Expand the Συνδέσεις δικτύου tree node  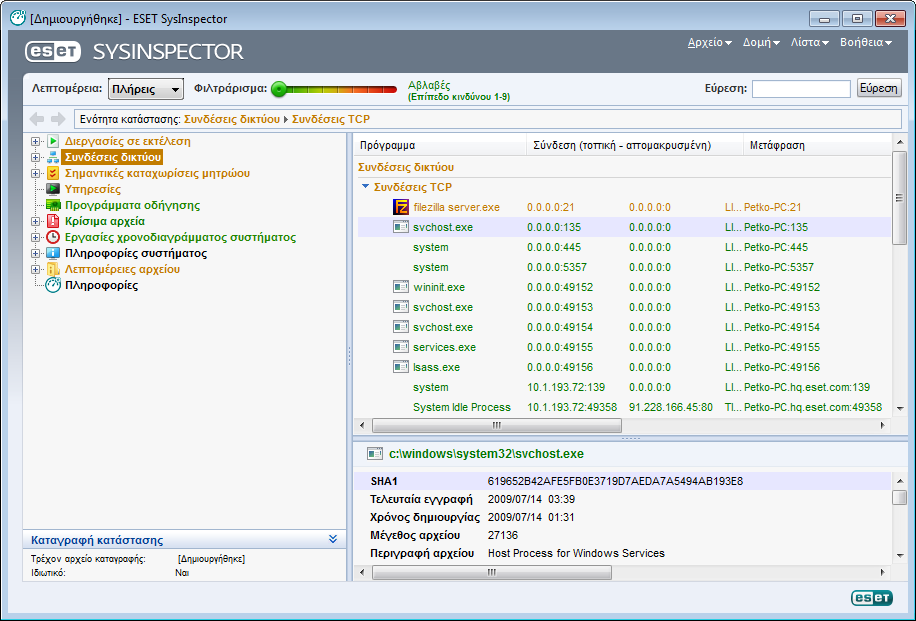[36, 157]
